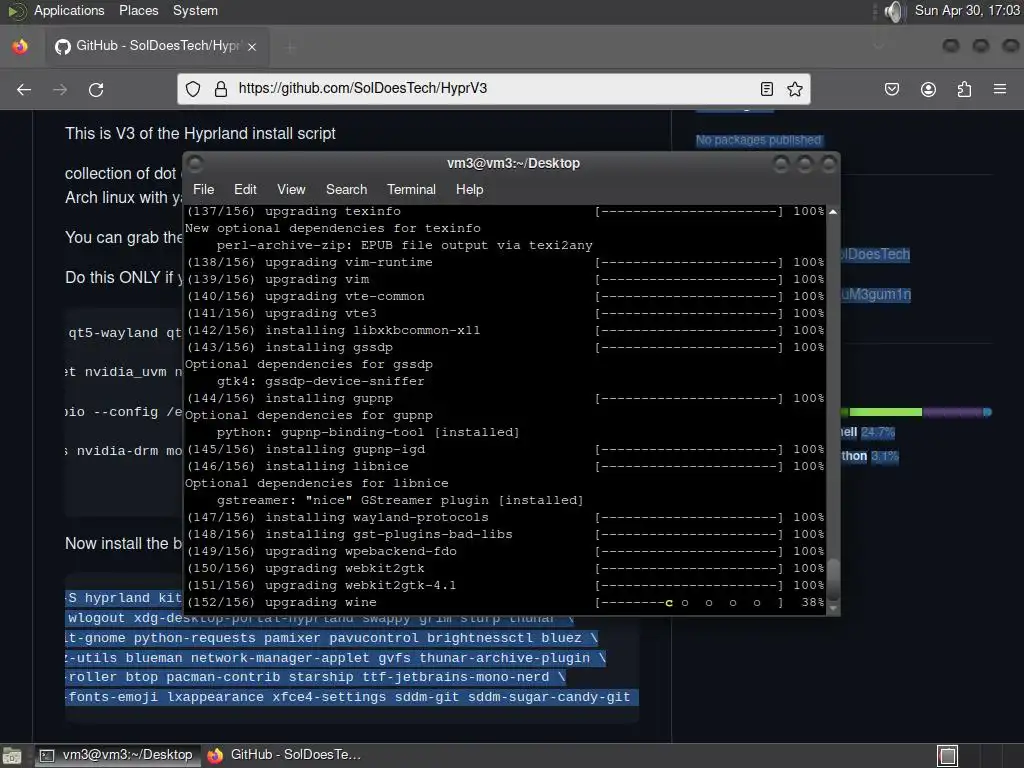Open the terminal Terminal menu
This screenshot has height=768, width=1024.
[x=411, y=189]
